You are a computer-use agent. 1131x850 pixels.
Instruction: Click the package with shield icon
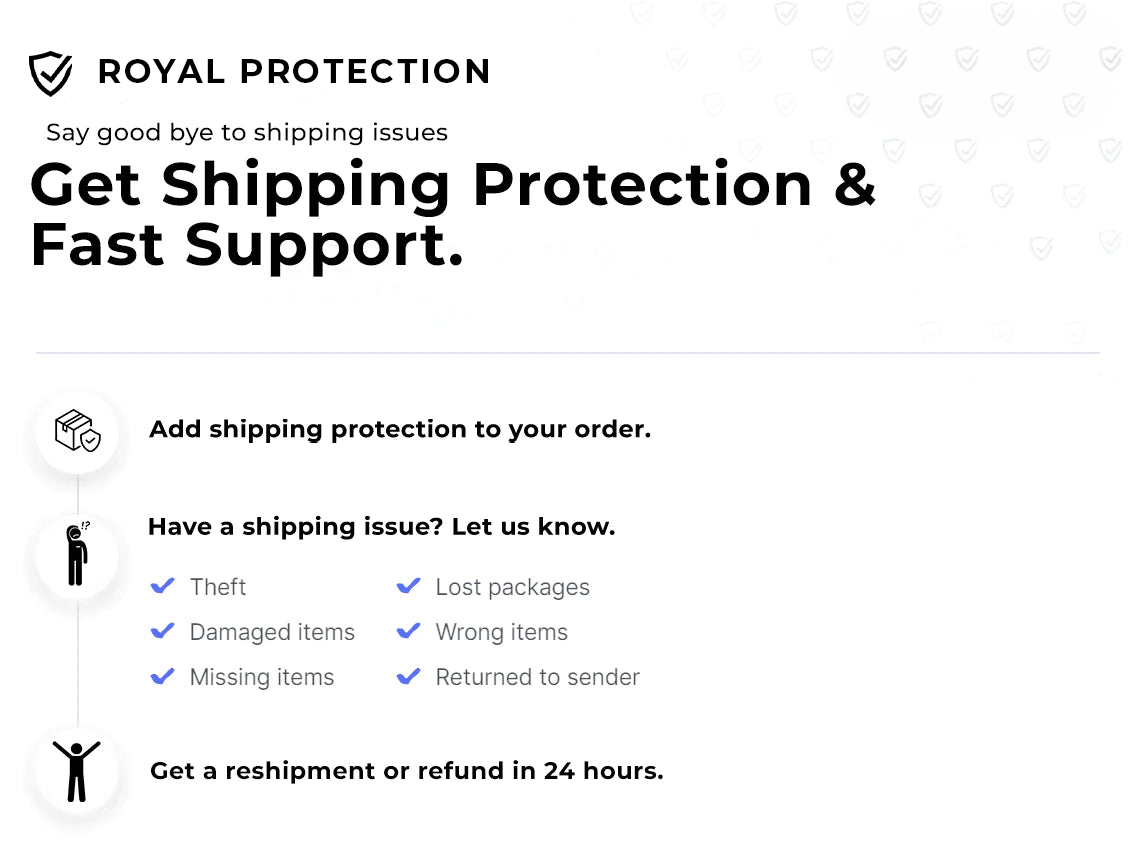[77, 431]
